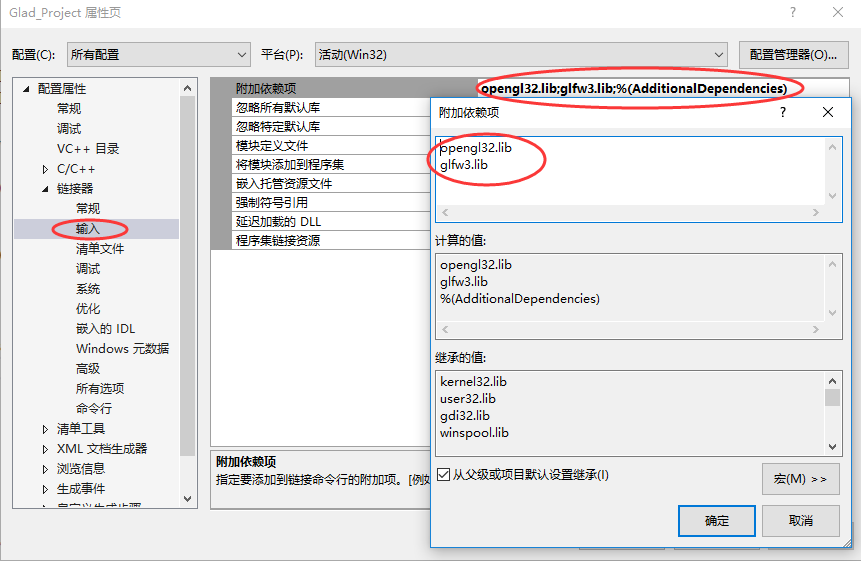The width and height of the screenshot is (861, 561).
Task: Click 计算的值 horizontal scroll left arrow
Action: pyautogui.click(x=445, y=329)
